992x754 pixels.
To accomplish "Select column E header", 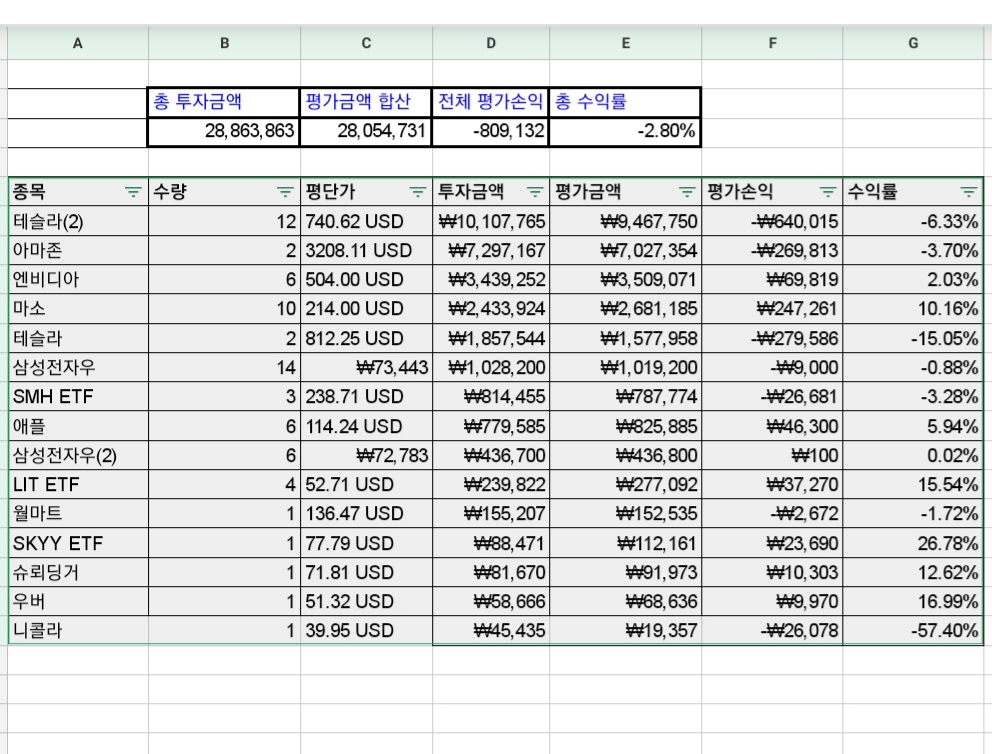I will [626, 43].
